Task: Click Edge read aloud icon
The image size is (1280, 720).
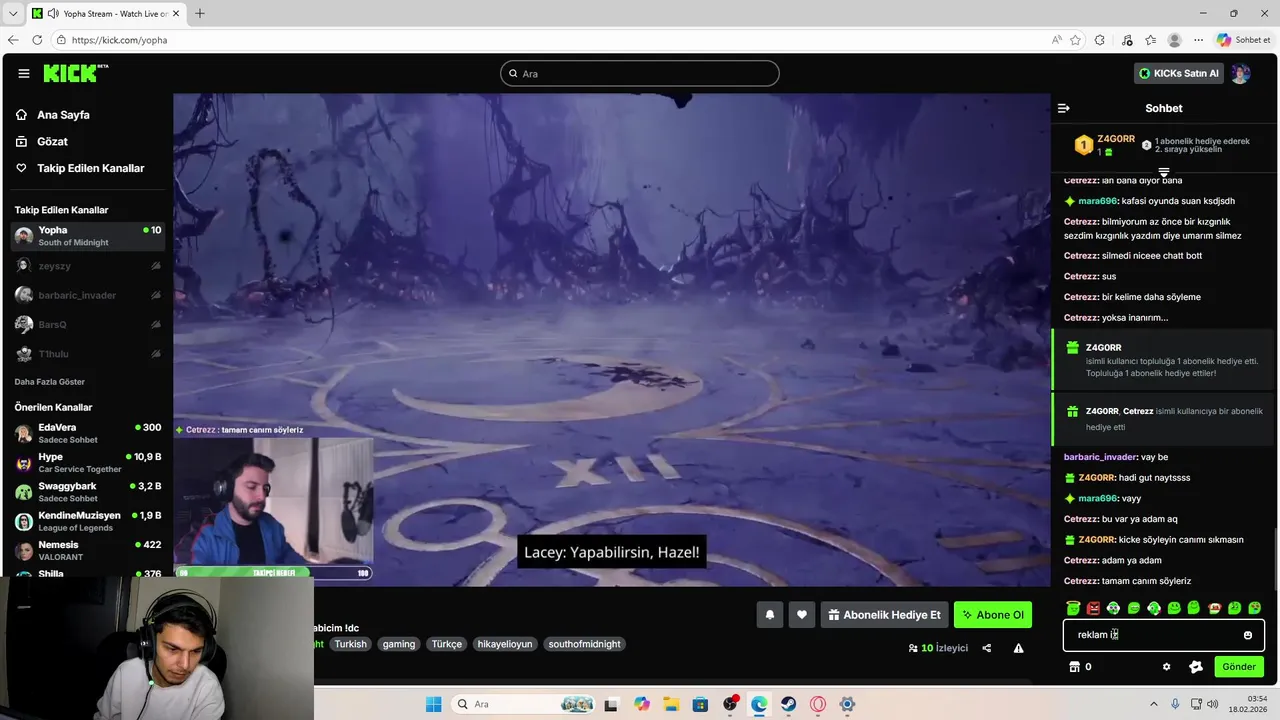Action: (x=1057, y=40)
